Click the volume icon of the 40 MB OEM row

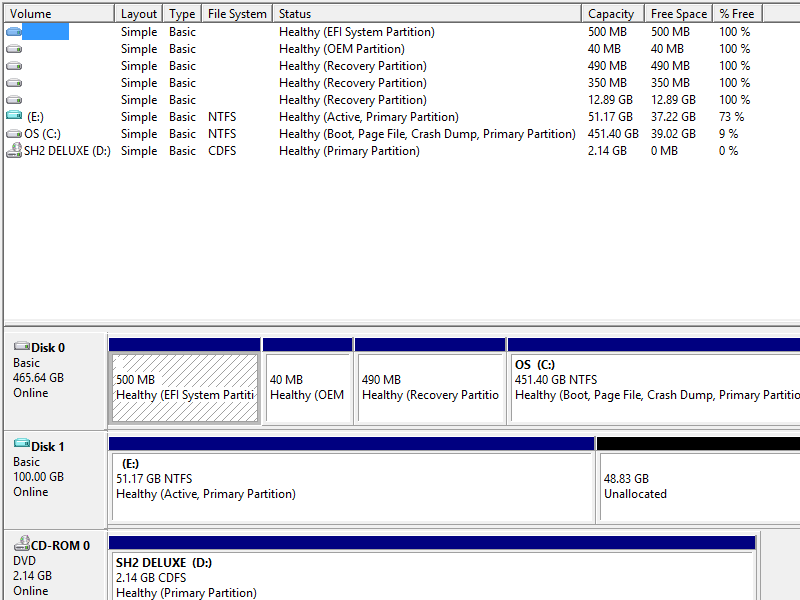click(x=14, y=49)
